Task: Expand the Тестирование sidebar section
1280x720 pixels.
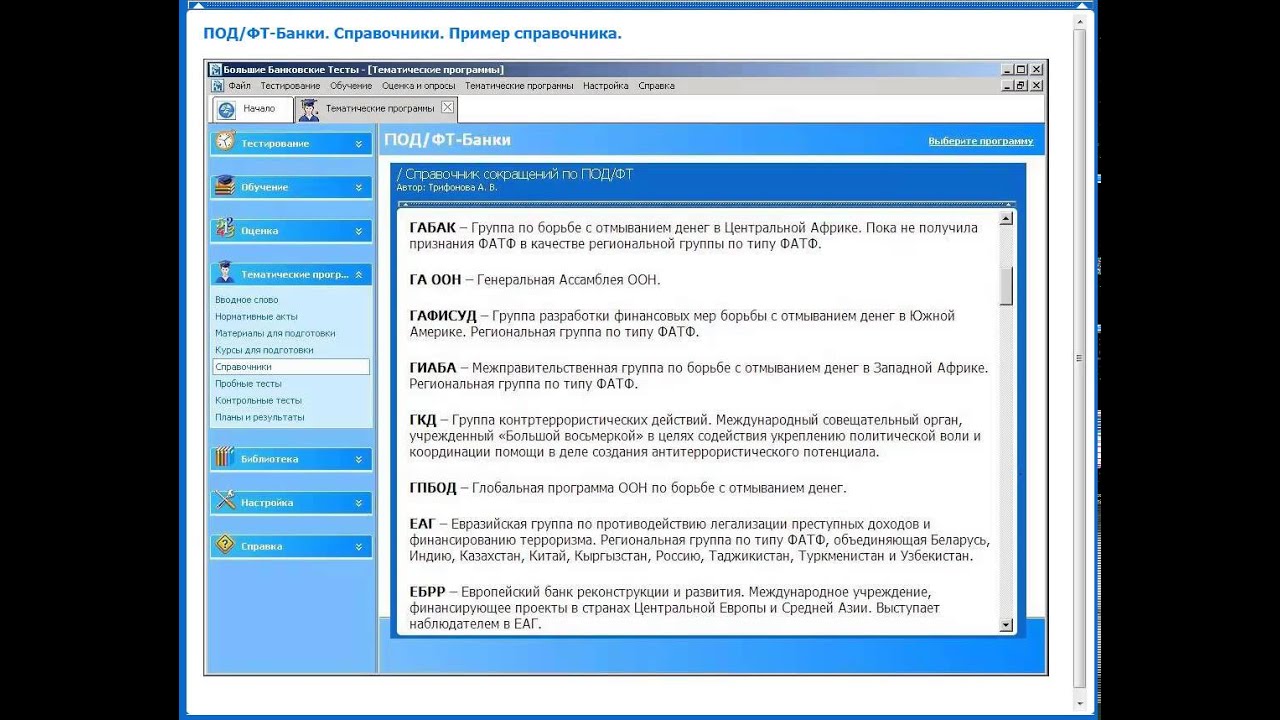Action: (x=358, y=144)
